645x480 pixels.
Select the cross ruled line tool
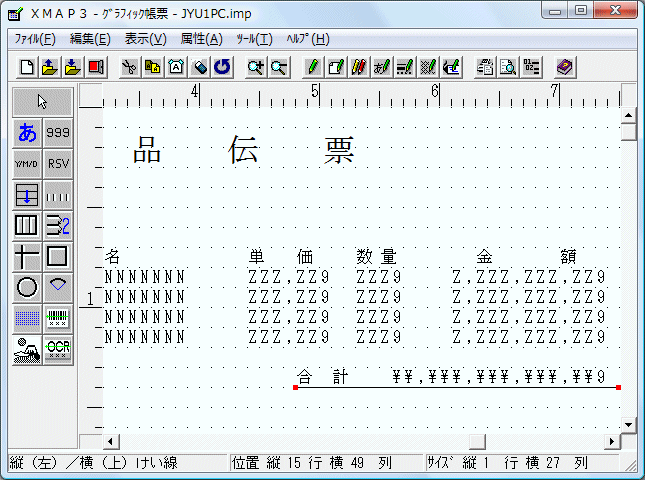tap(27, 256)
